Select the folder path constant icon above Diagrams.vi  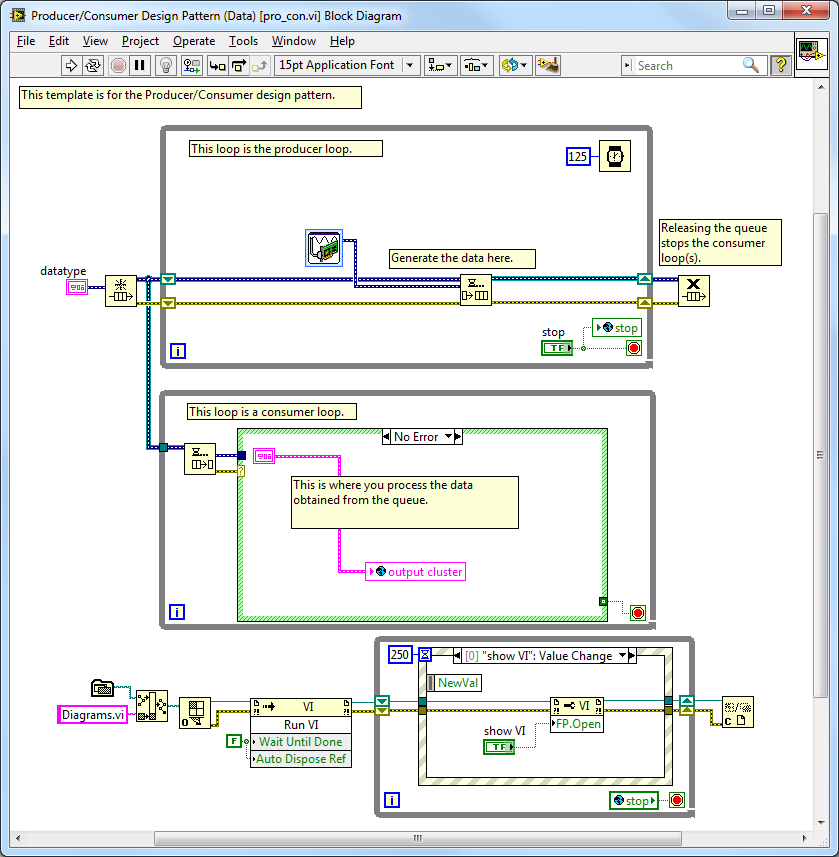(x=102, y=688)
